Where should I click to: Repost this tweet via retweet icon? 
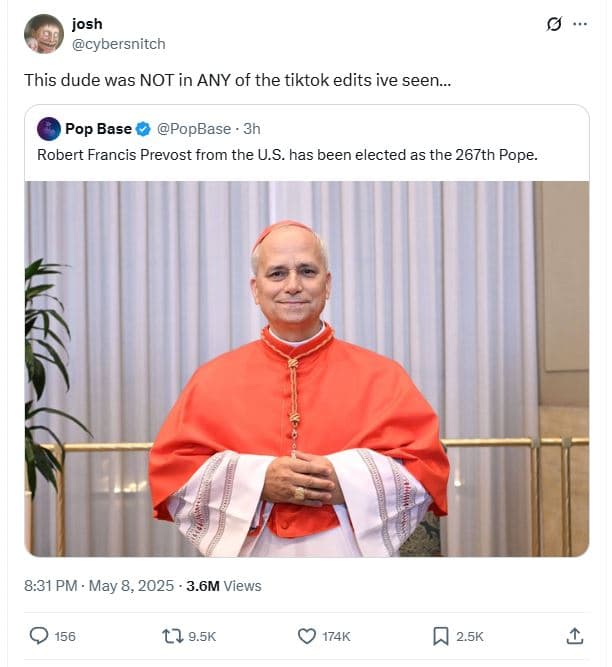click(x=173, y=636)
